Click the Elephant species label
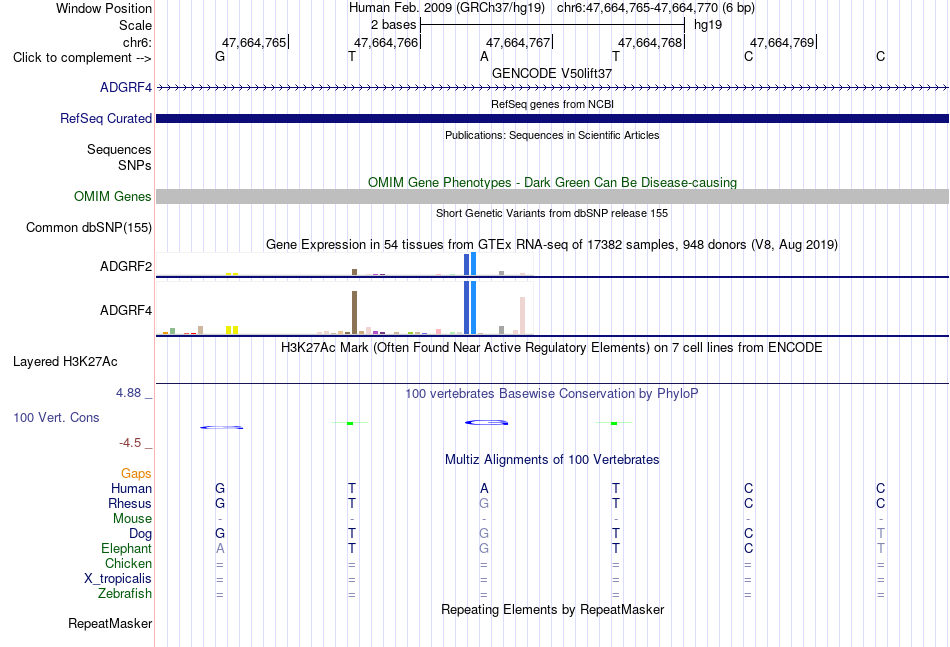This screenshot has width=950, height=647. (x=127, y=548)
